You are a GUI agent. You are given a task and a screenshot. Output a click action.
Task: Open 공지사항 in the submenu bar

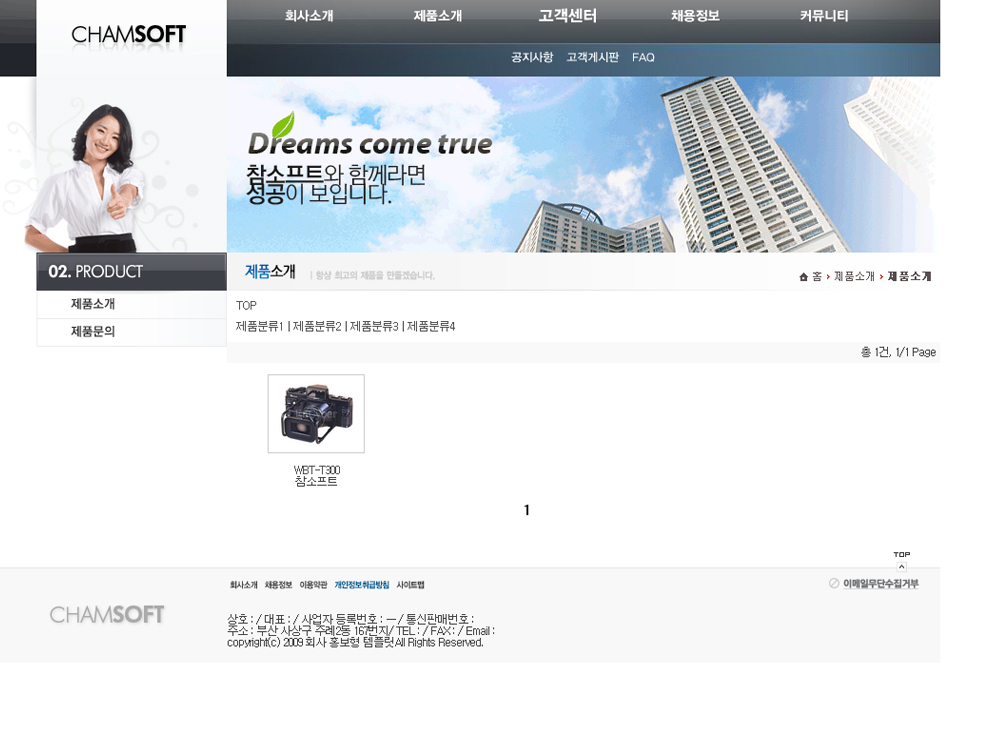tap(532, 58)
